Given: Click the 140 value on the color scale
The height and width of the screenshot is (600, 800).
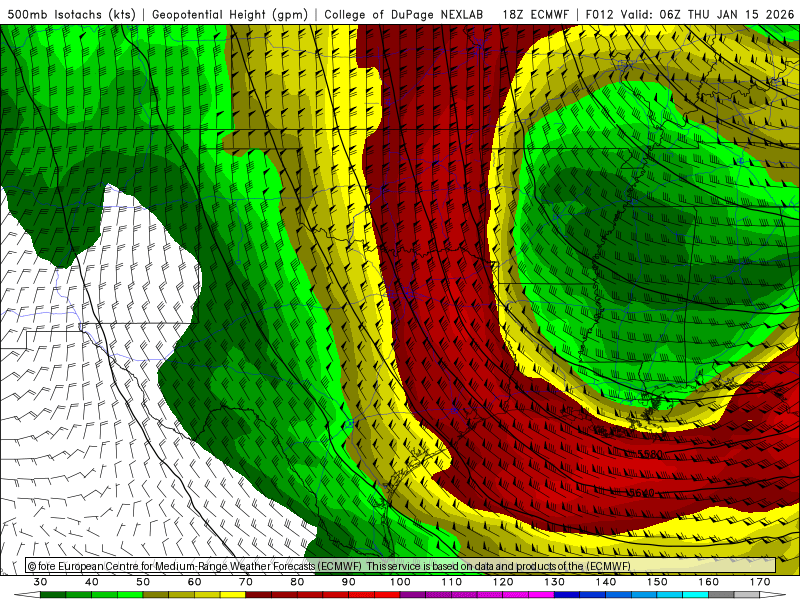Looking at the screenshot, I should pyautogui.click(x=606, y=582).
